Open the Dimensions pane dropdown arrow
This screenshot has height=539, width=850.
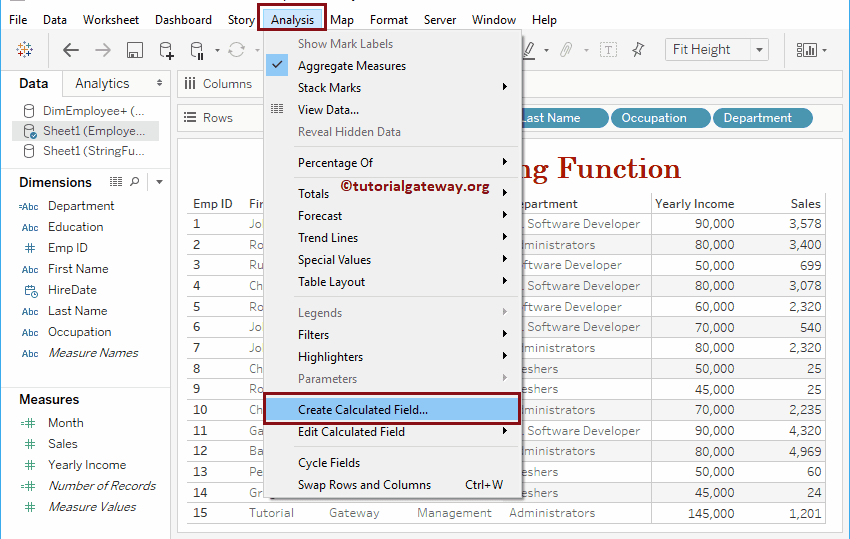tap(159, 182)
